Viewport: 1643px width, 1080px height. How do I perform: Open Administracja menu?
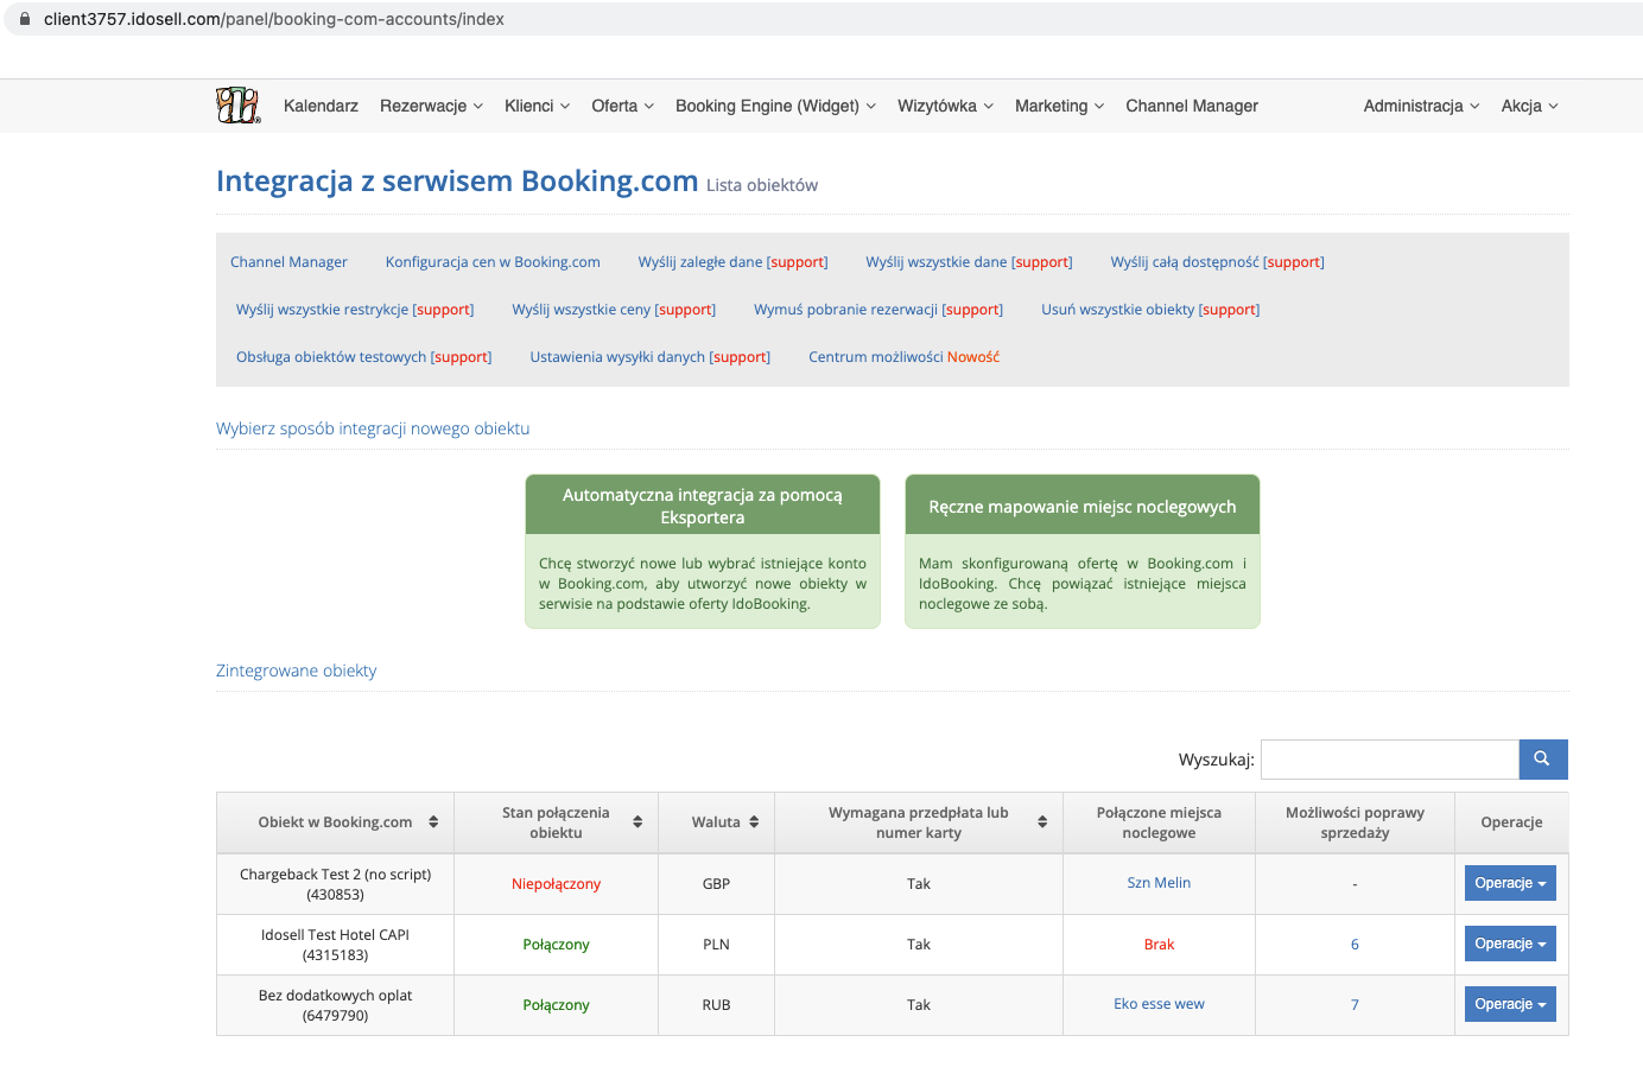(x=1421, y=106)
